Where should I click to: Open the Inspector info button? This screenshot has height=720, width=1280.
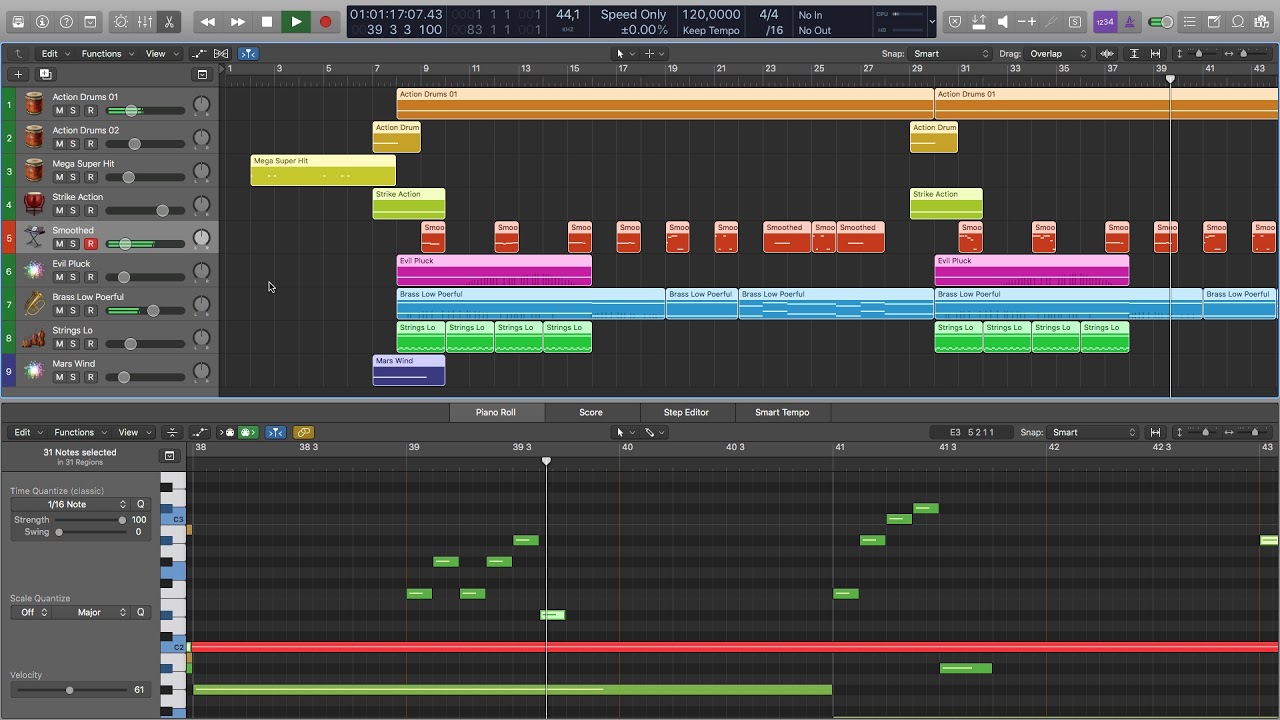42,21
